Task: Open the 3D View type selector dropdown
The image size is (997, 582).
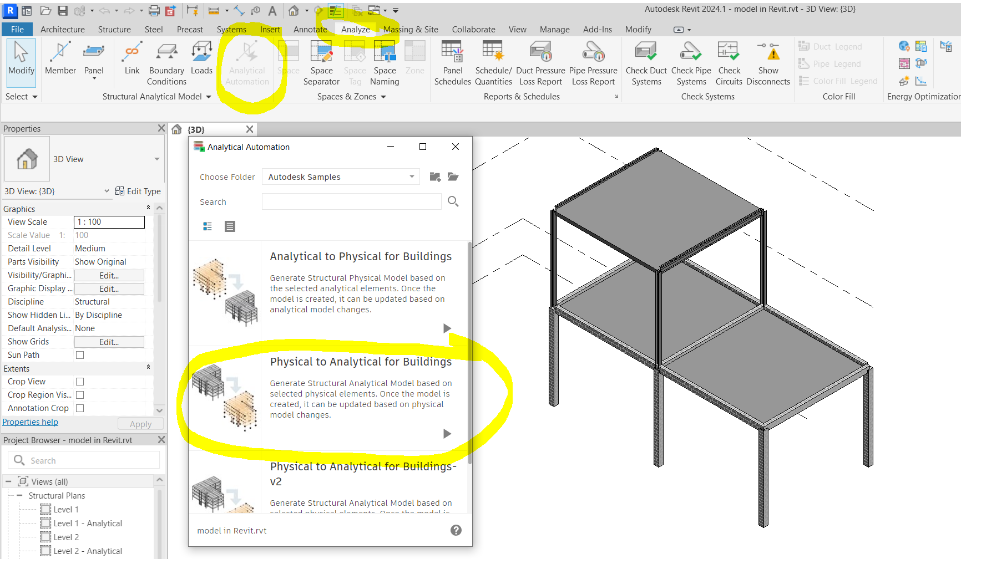Action: [x=156, y=159]
